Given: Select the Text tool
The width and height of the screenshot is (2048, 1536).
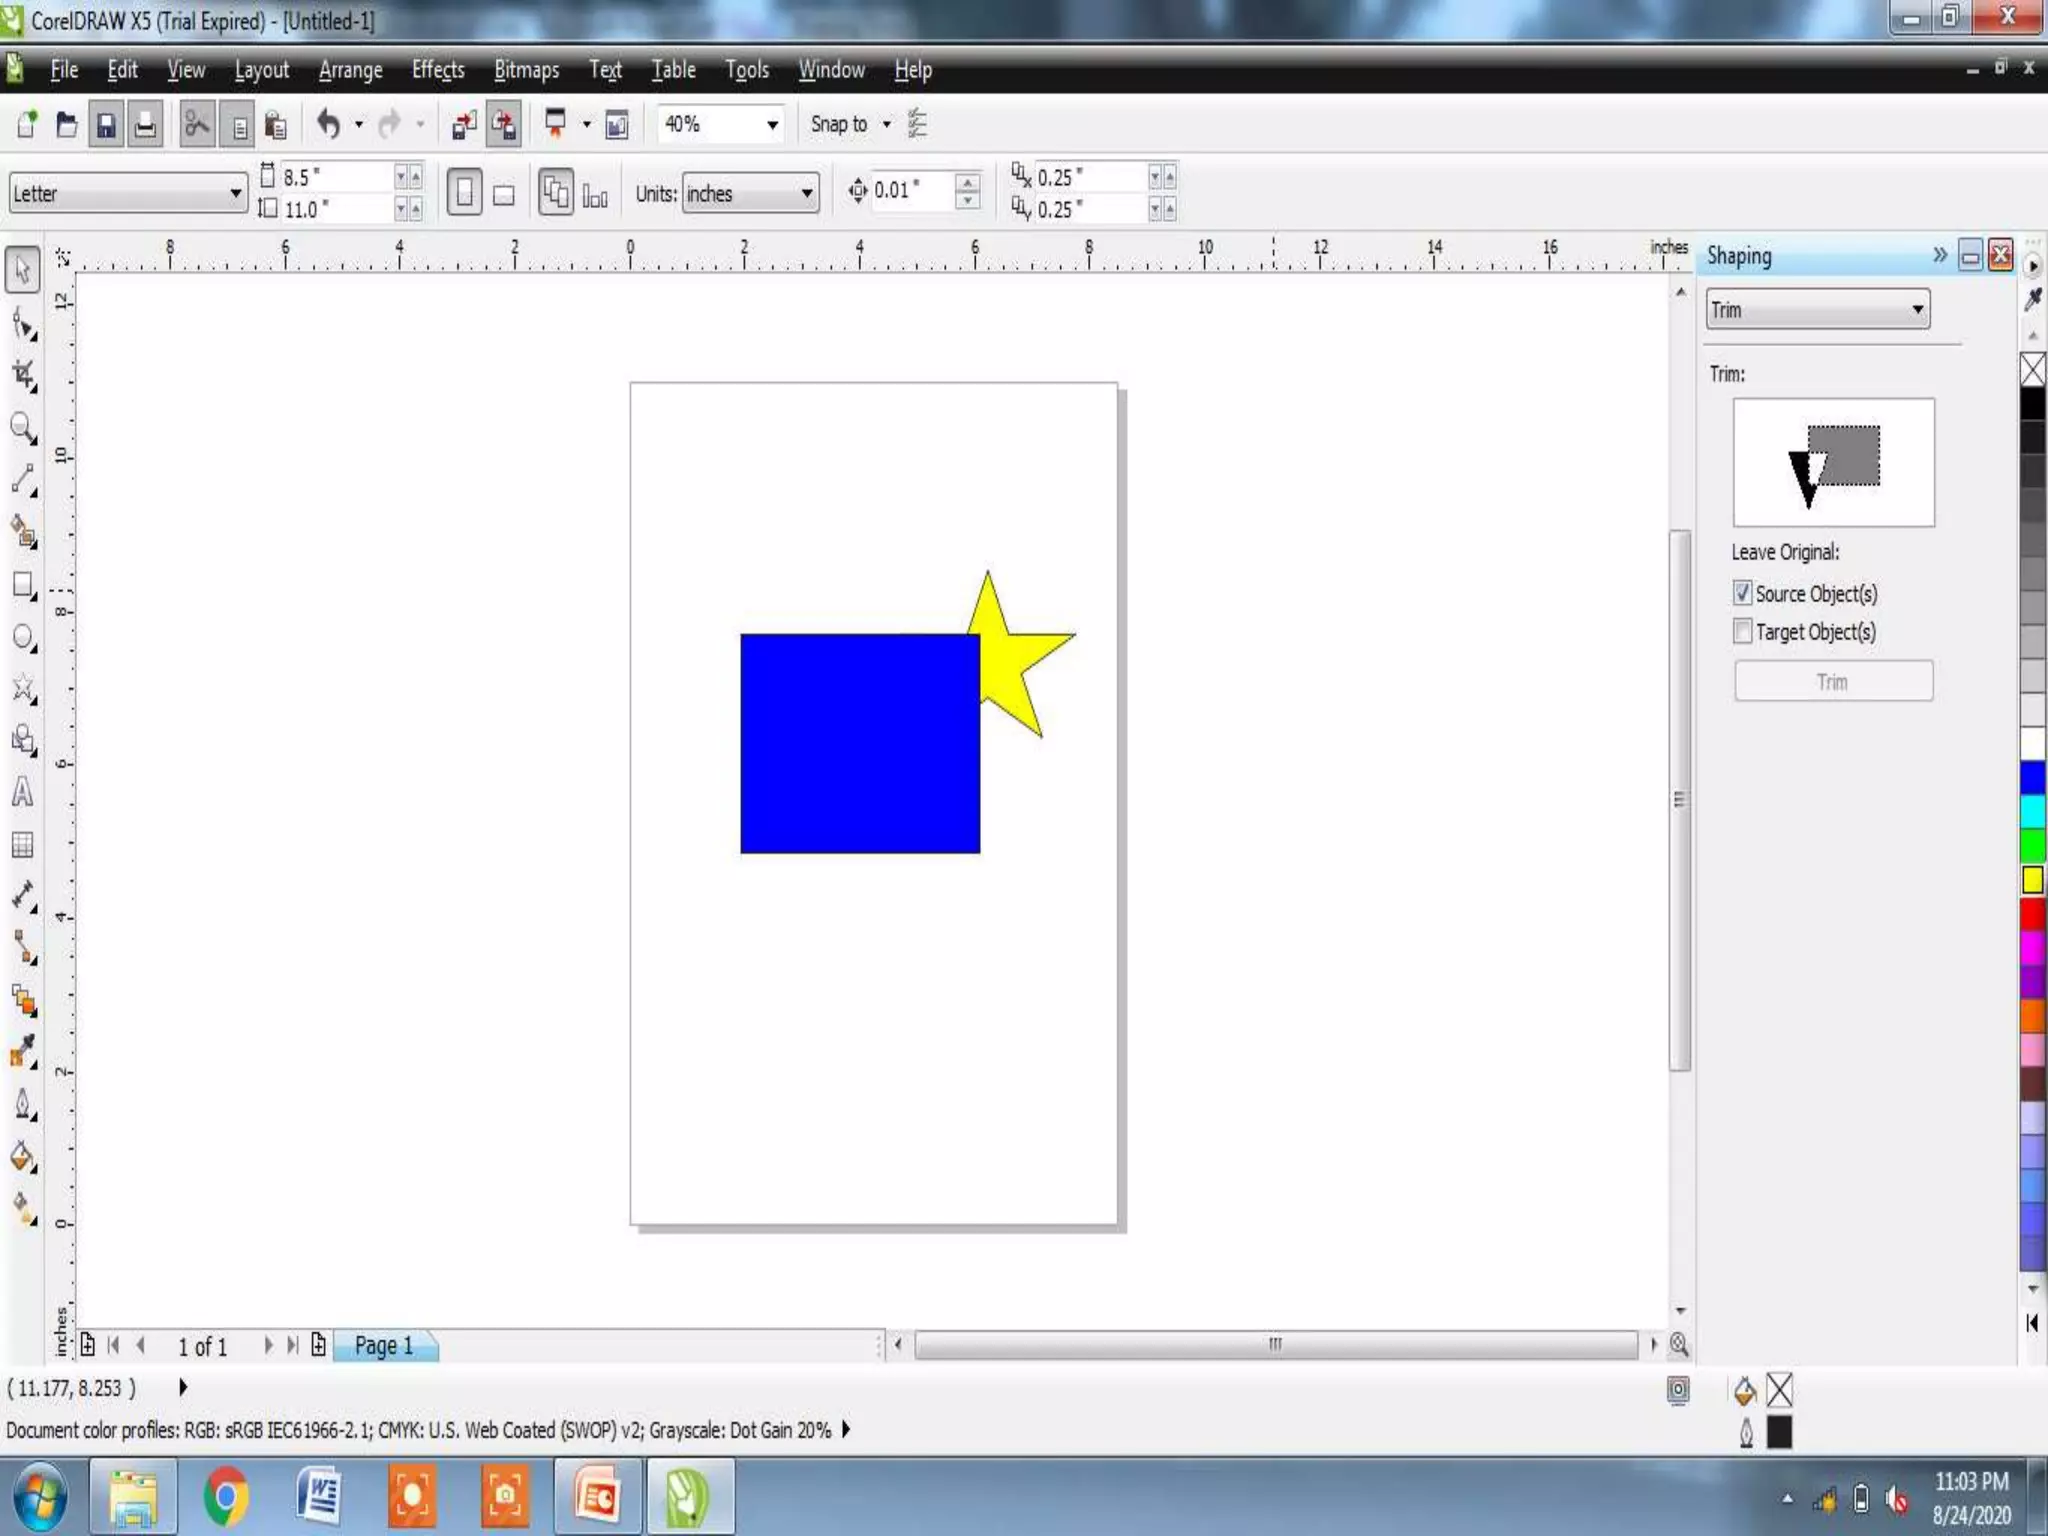Looking at the screenshot, I should [x=22, y=793].
